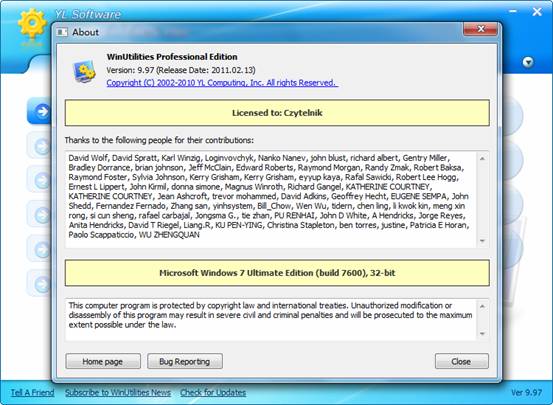Subscribe to WinUtilities News link

coord(118,393)
